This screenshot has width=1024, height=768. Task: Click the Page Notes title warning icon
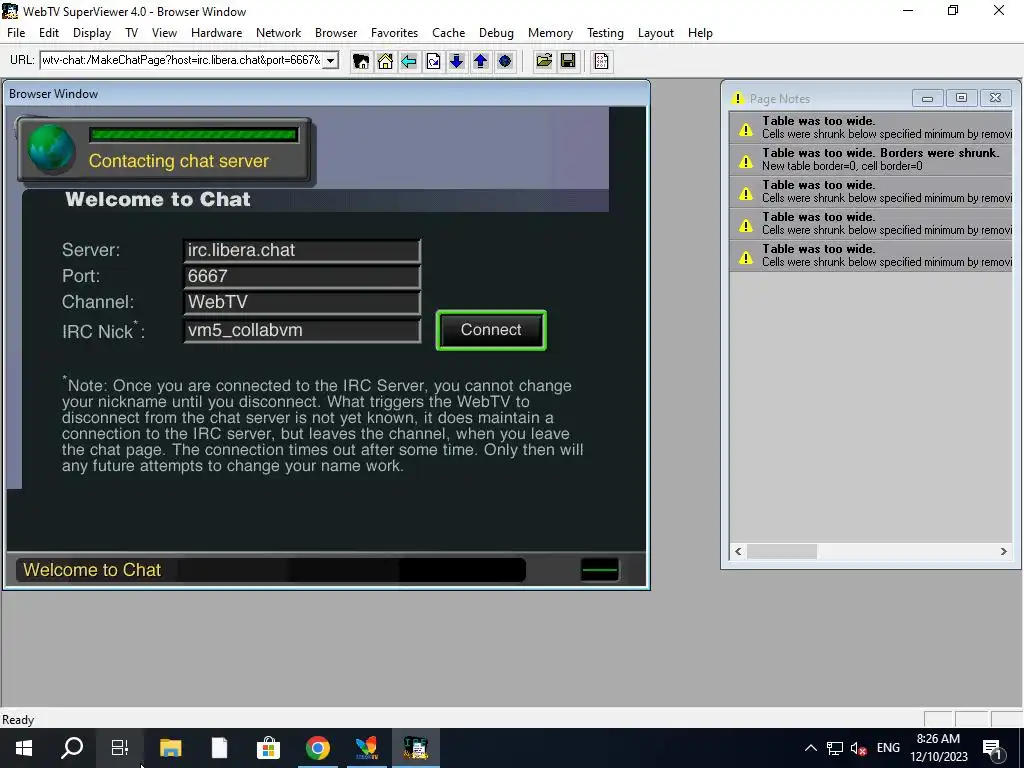(x=738, y=99)
